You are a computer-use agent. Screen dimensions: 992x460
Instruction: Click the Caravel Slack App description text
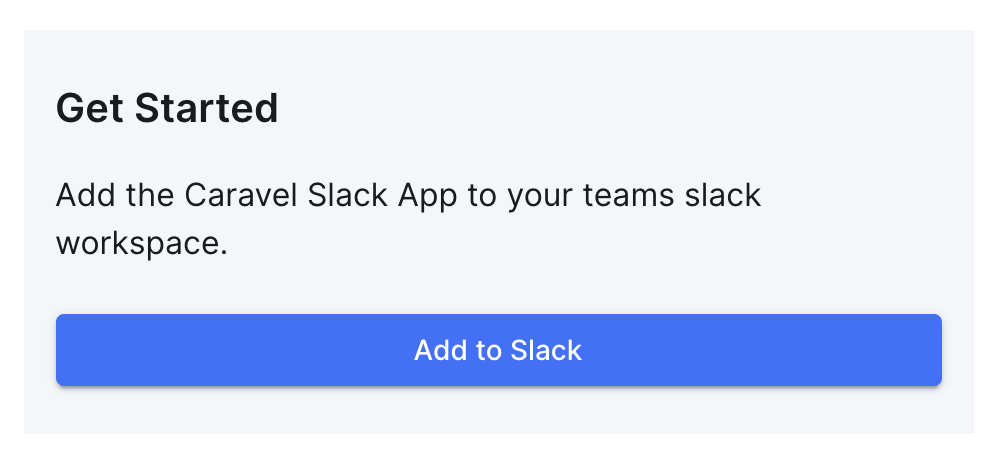408,219
